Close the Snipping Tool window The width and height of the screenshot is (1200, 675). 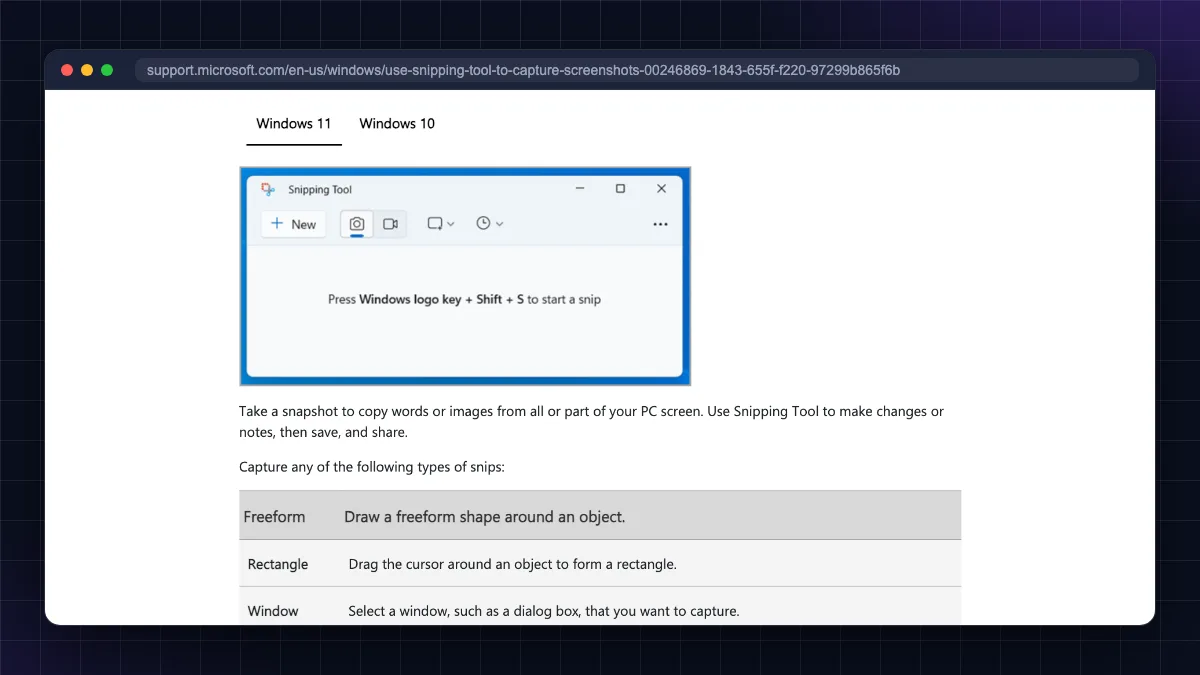(661, 188)
